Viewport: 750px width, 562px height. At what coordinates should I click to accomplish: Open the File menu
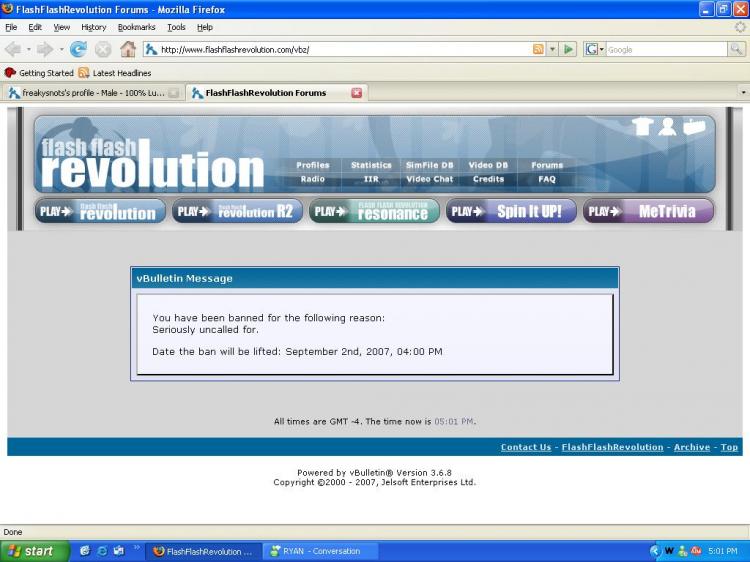pyautogui.click(x=11, y=27)
